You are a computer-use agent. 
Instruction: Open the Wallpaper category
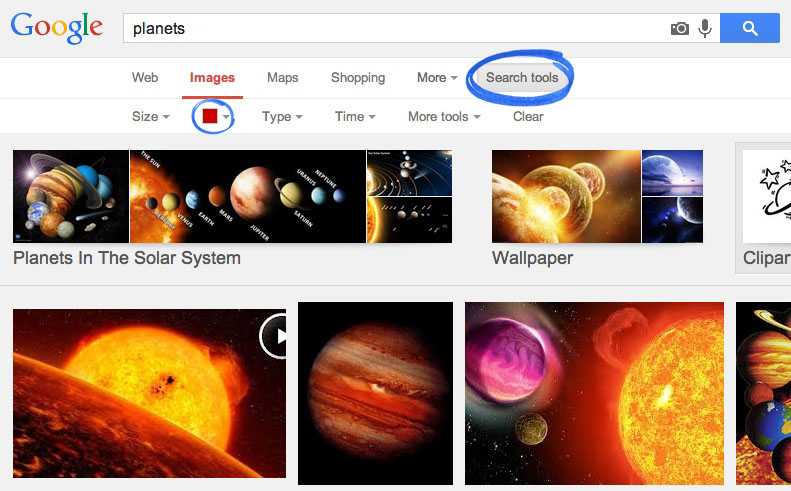(532, 258)
